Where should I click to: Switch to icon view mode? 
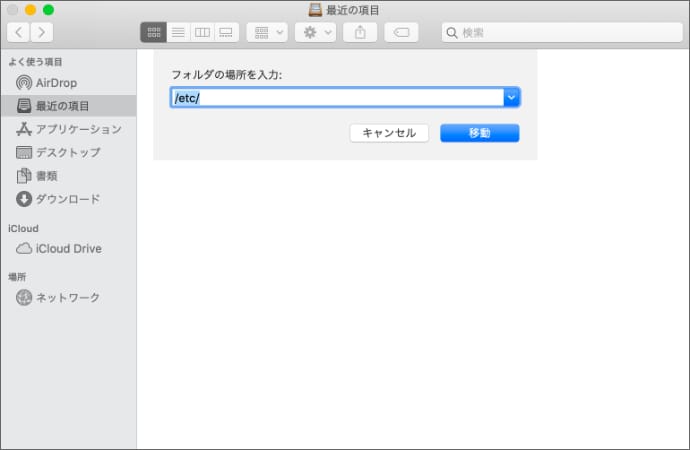154,32
